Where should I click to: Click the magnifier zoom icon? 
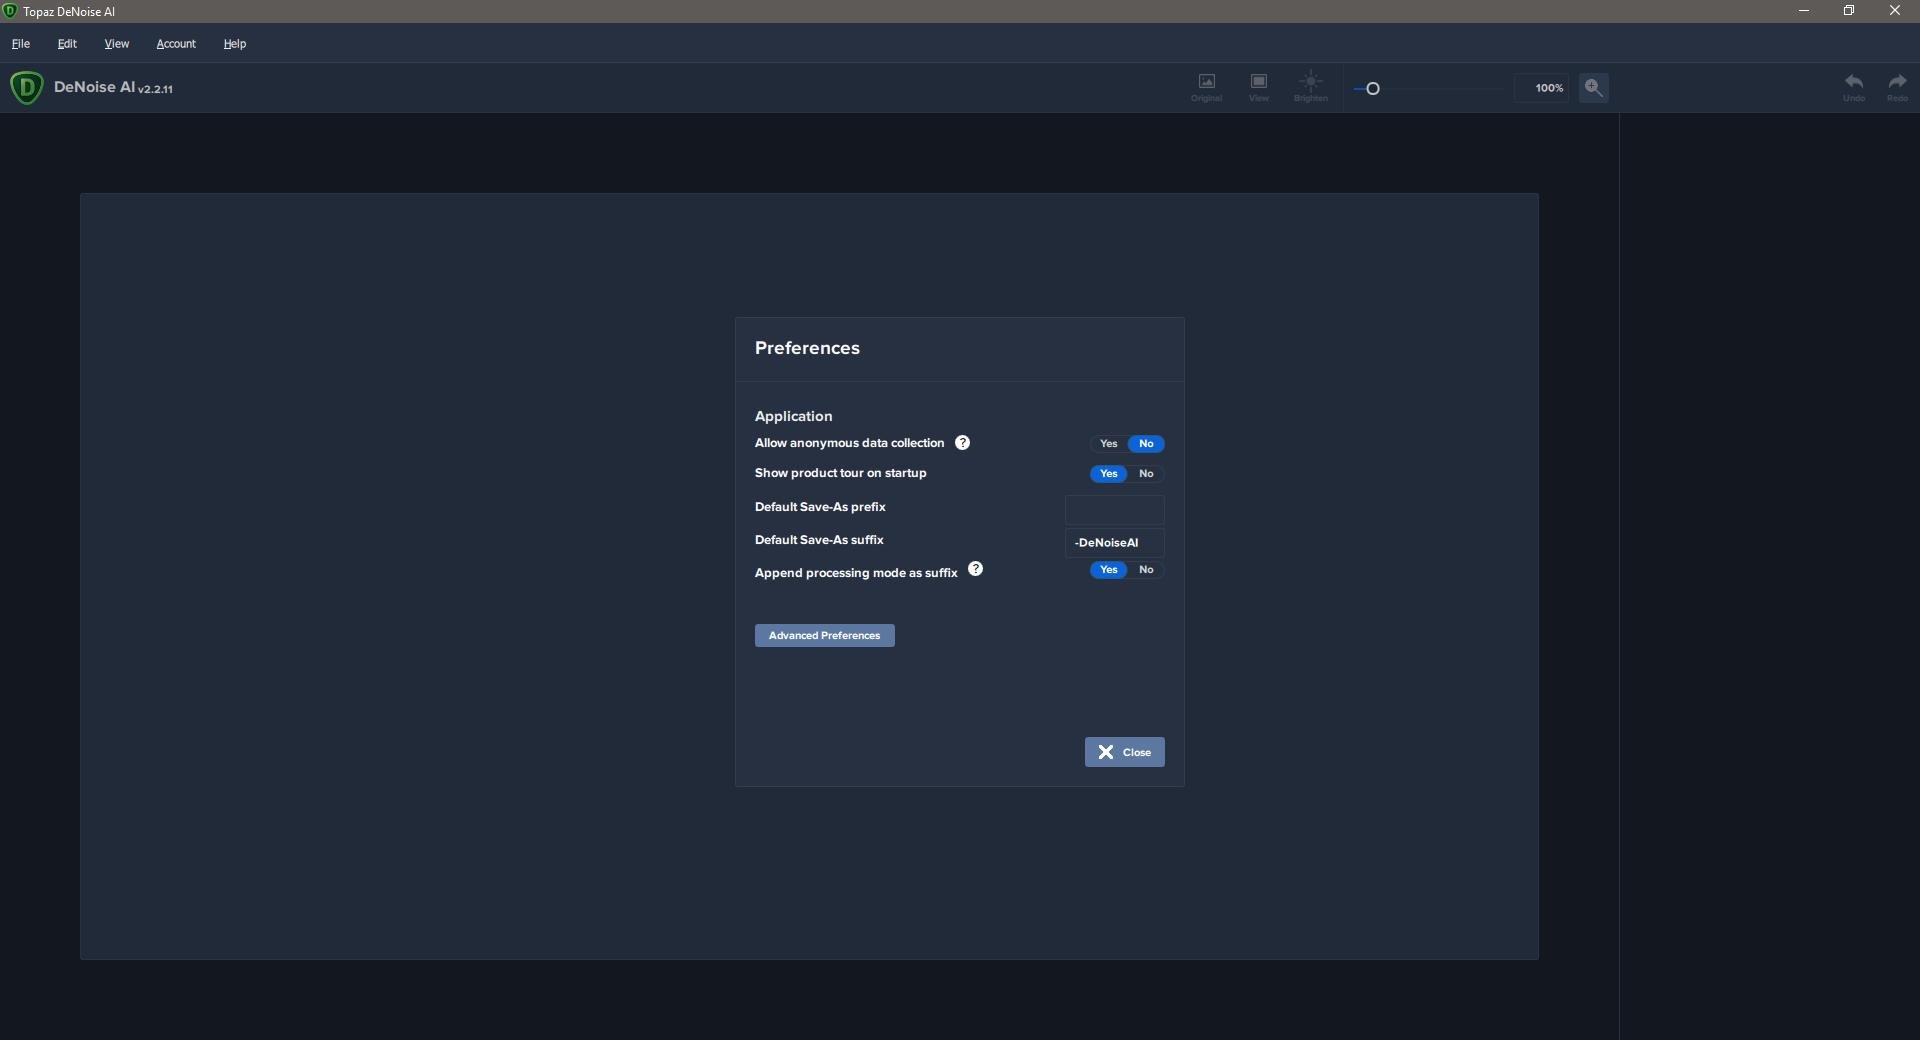[1593, 88]
